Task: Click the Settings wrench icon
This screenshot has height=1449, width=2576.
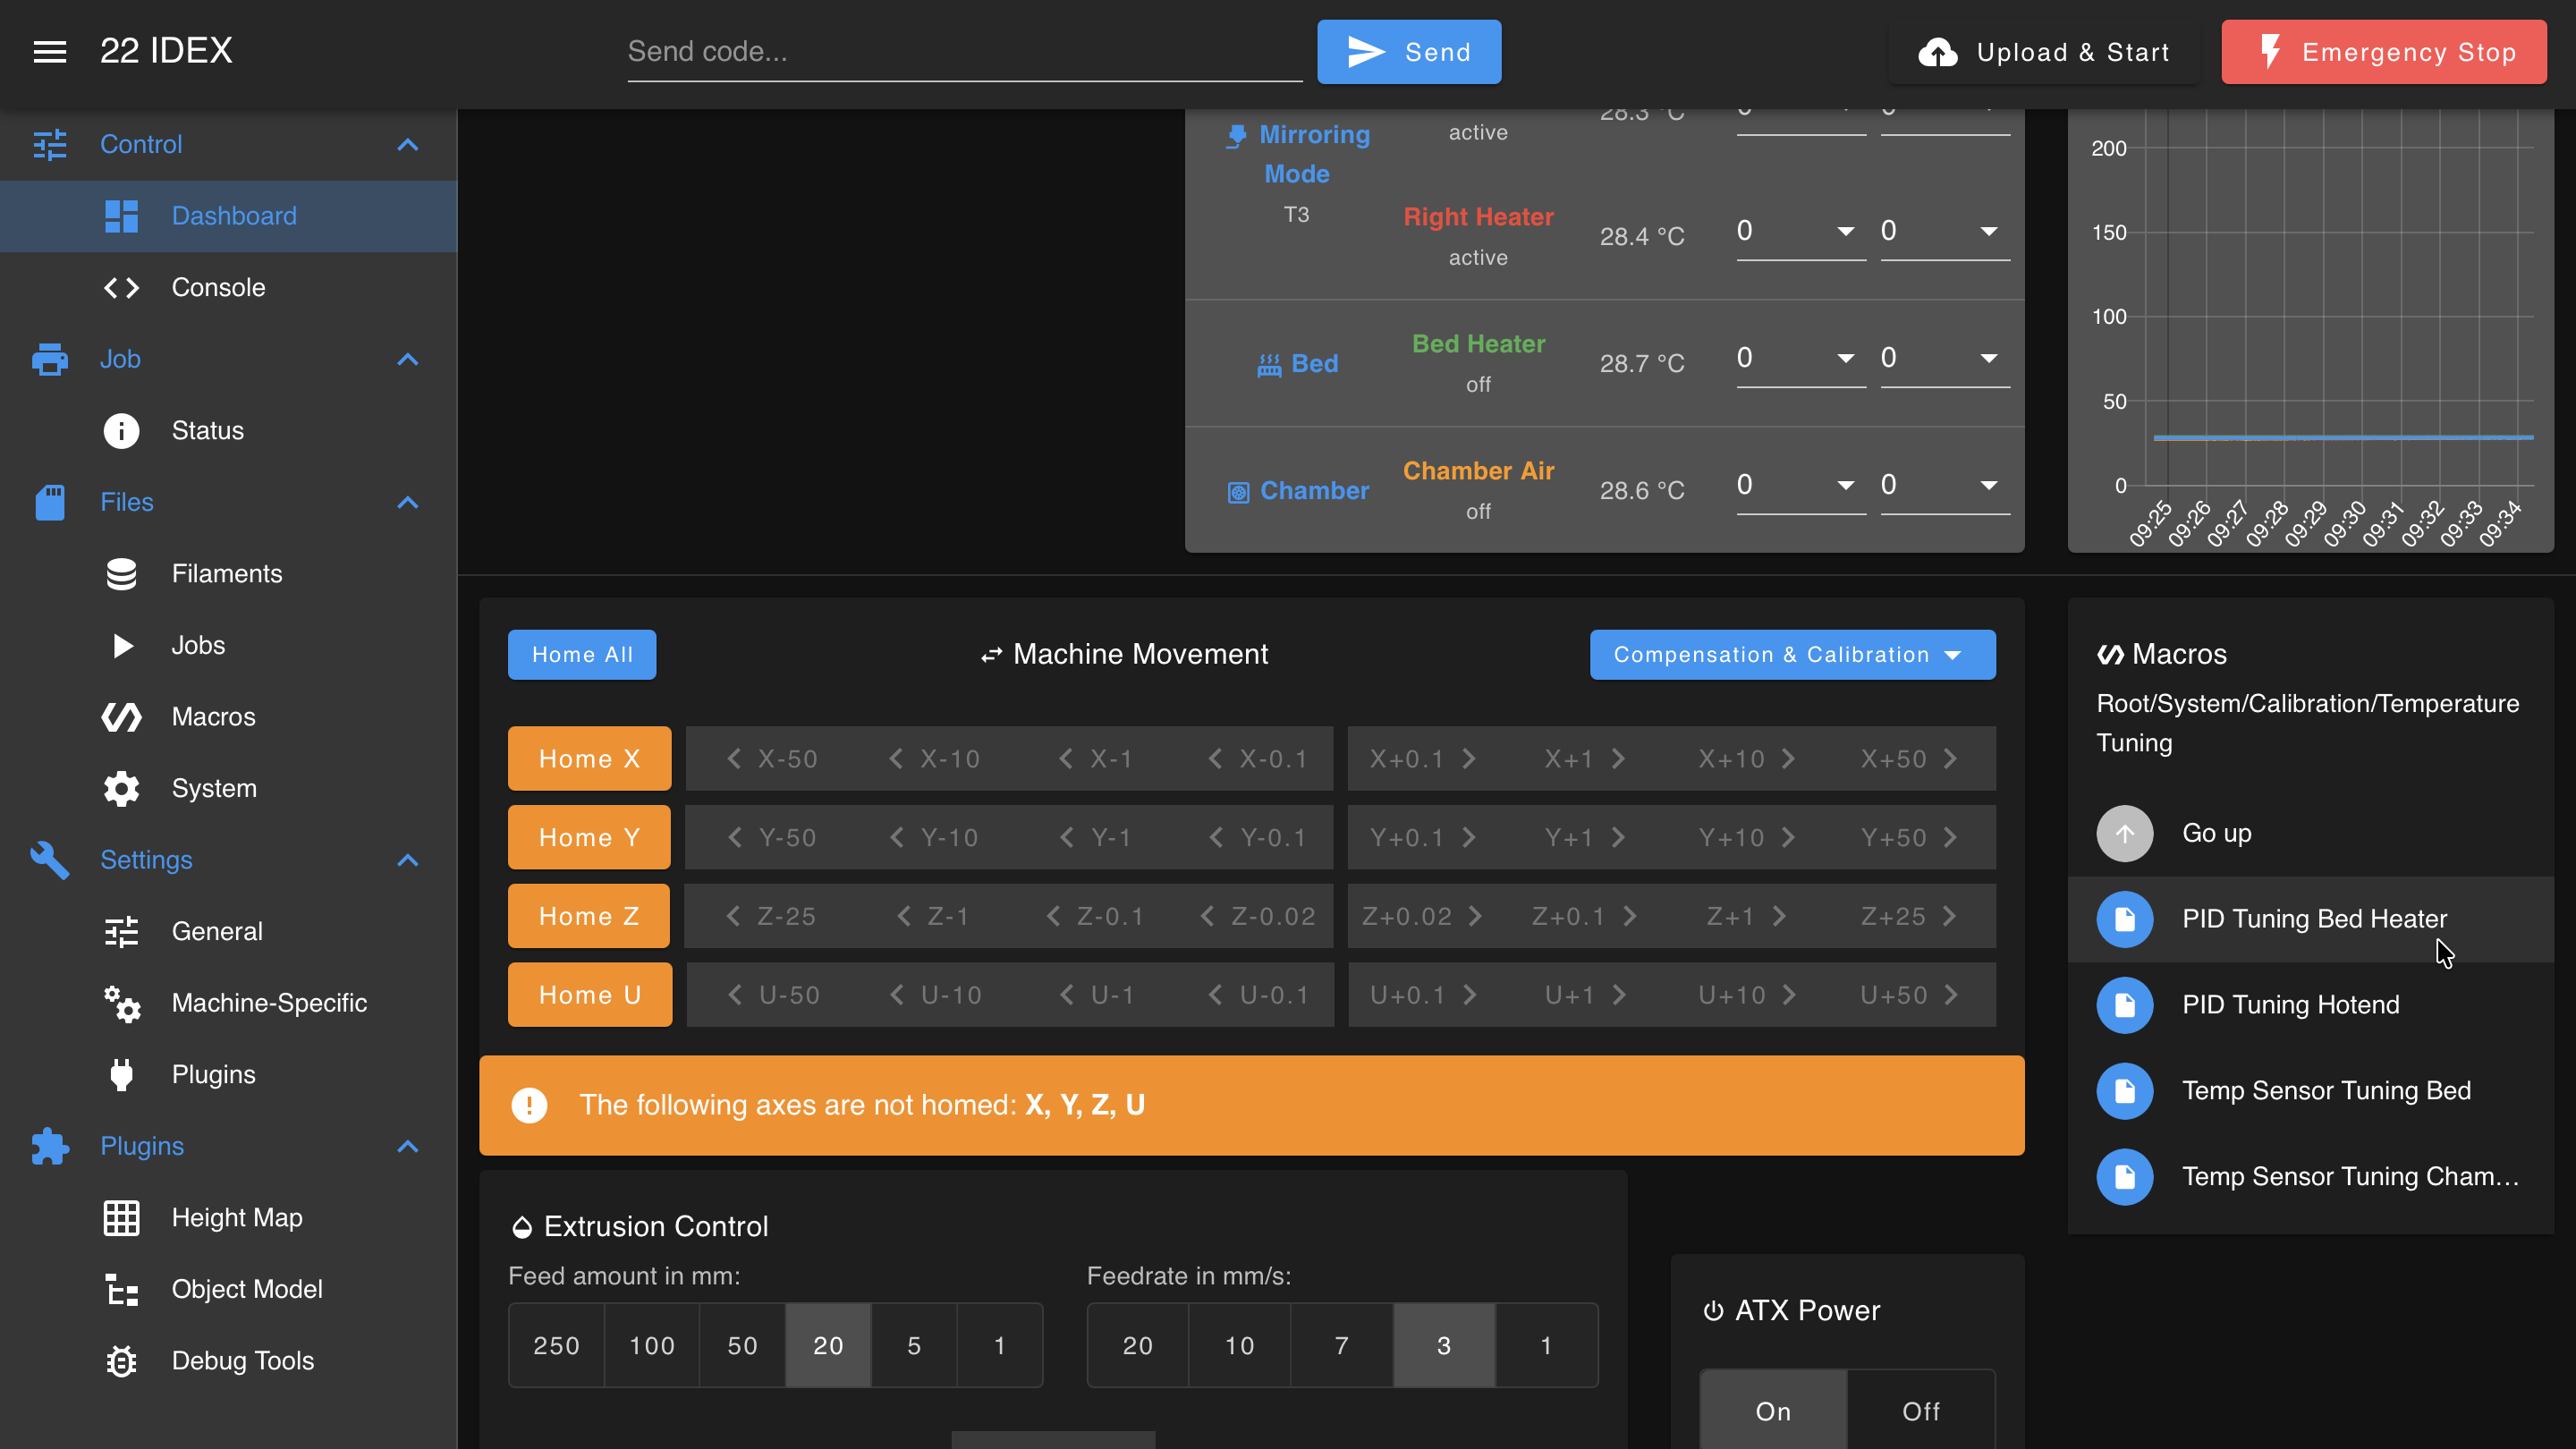Action: [x=50, y=860]
